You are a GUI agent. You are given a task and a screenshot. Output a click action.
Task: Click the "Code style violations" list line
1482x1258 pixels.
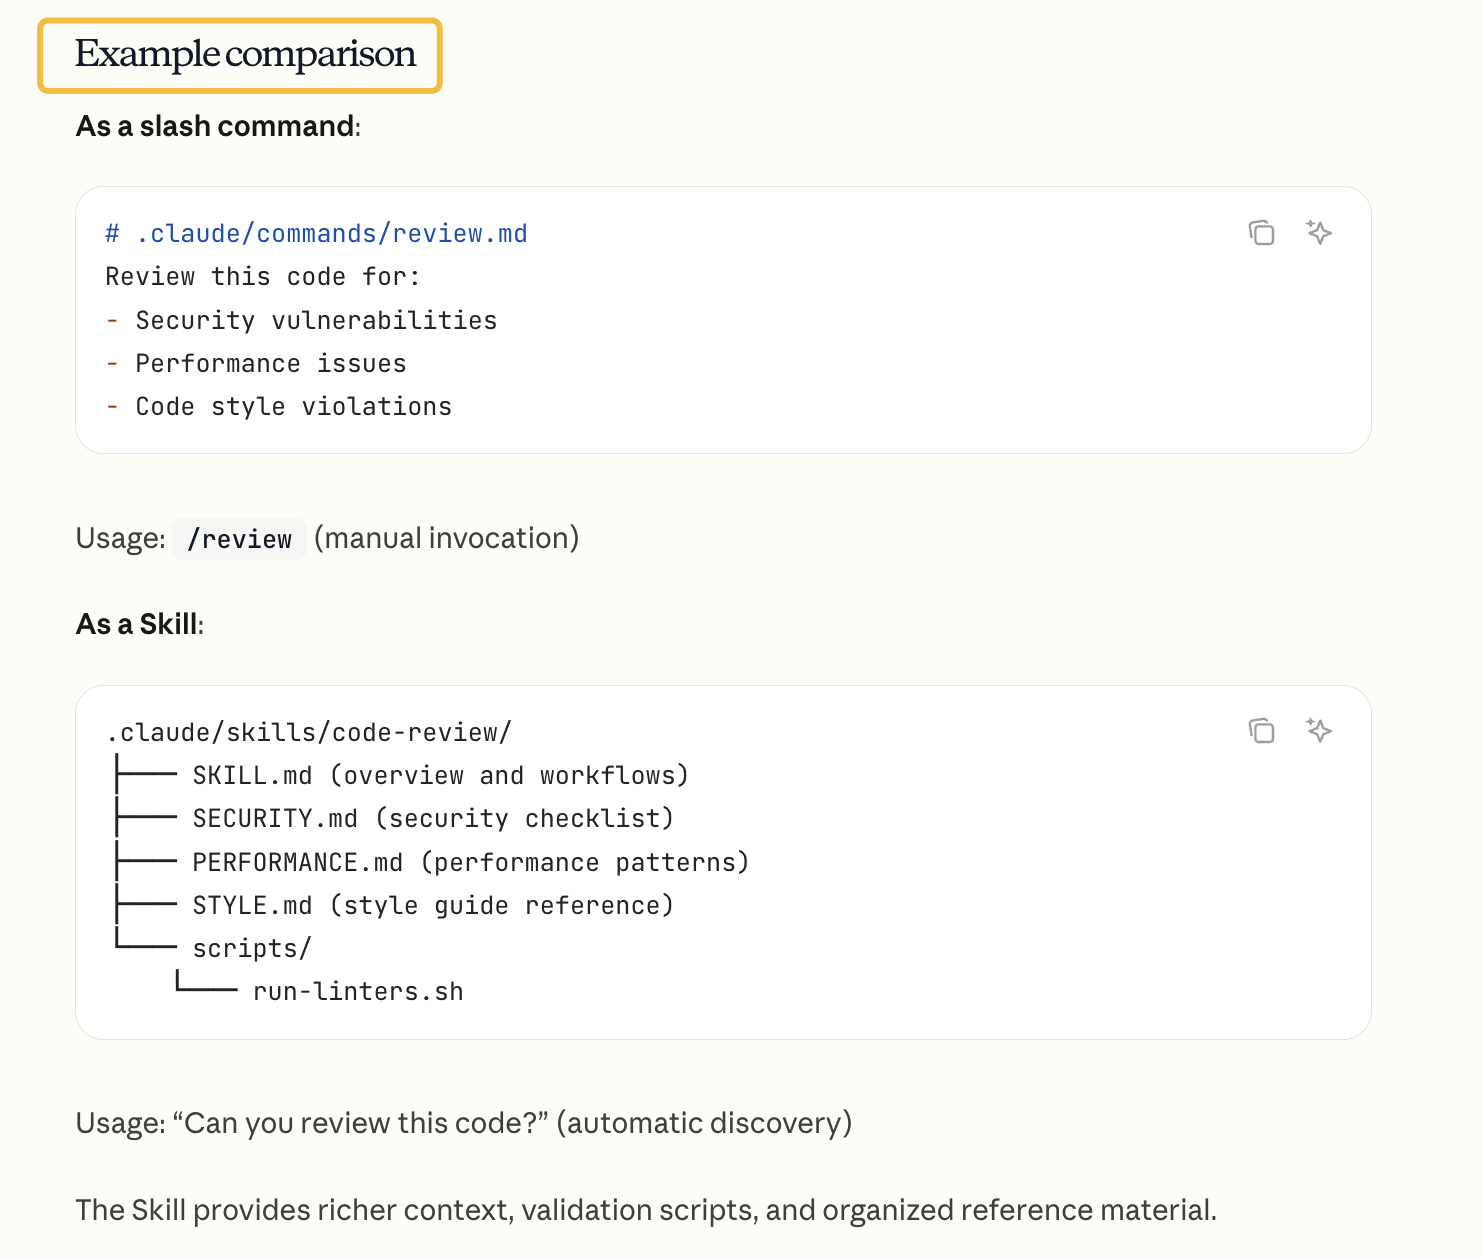coord(293,407)
